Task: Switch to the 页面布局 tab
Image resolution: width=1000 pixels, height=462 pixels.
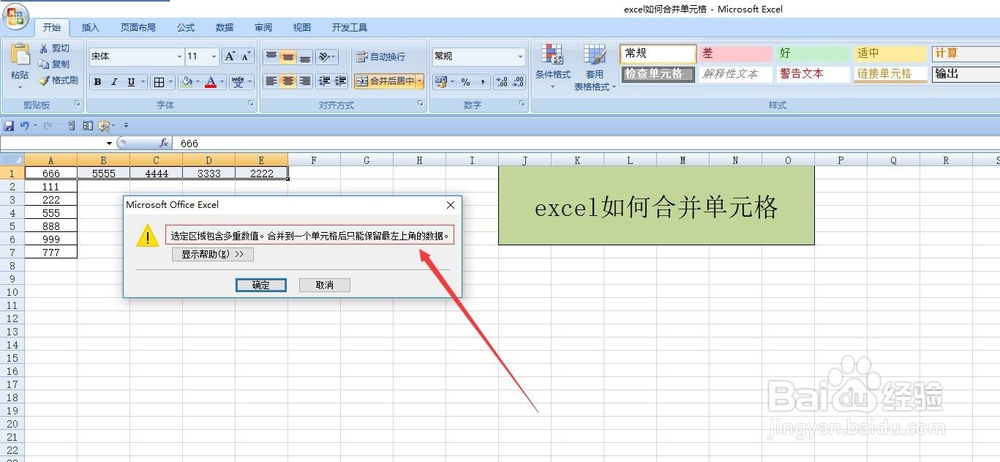Action: pyautogui.click(x=138, y=27)
